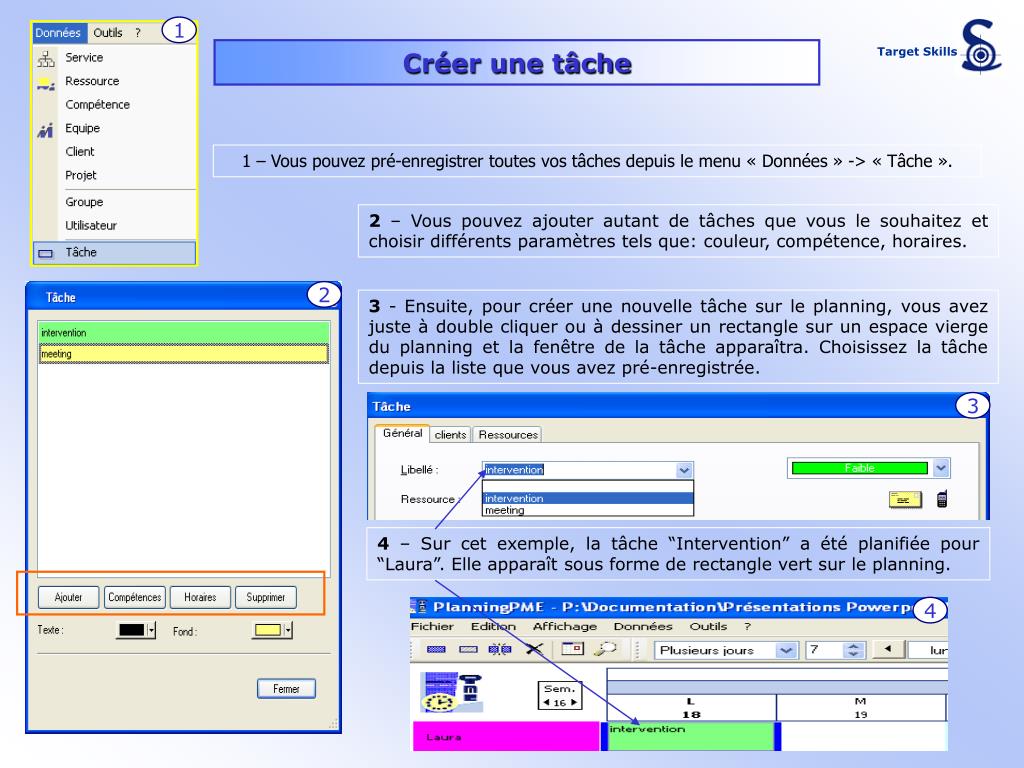Viewport: 1024px width, 768px height.
Task: Choose Service from the Données menu
Action: 115,57
